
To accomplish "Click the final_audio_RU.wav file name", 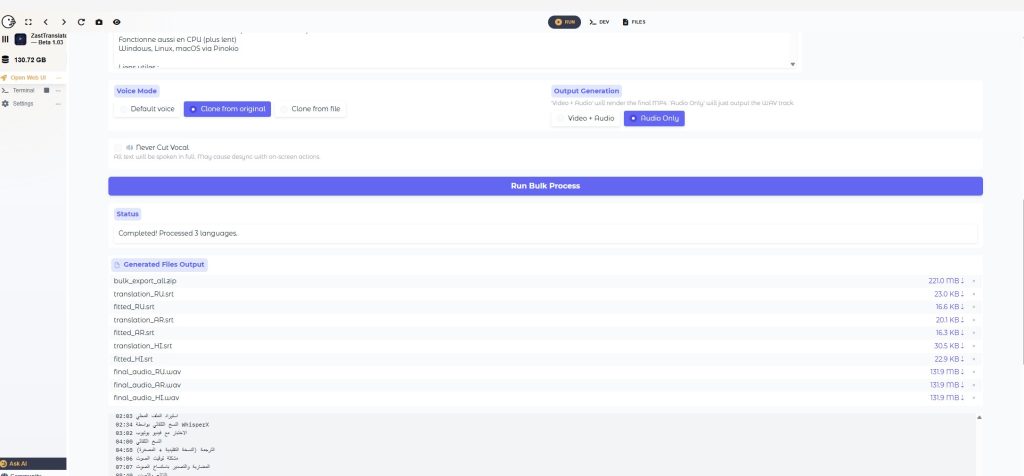I will (x=148, y=372).
